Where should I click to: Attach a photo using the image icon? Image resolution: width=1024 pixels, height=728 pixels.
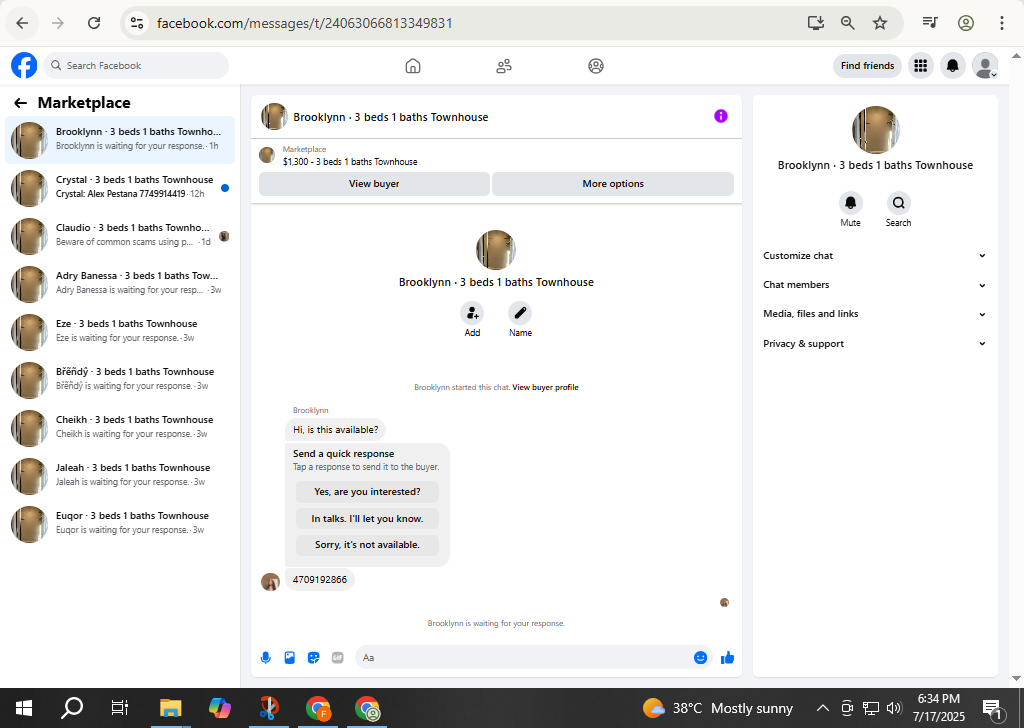290,657
